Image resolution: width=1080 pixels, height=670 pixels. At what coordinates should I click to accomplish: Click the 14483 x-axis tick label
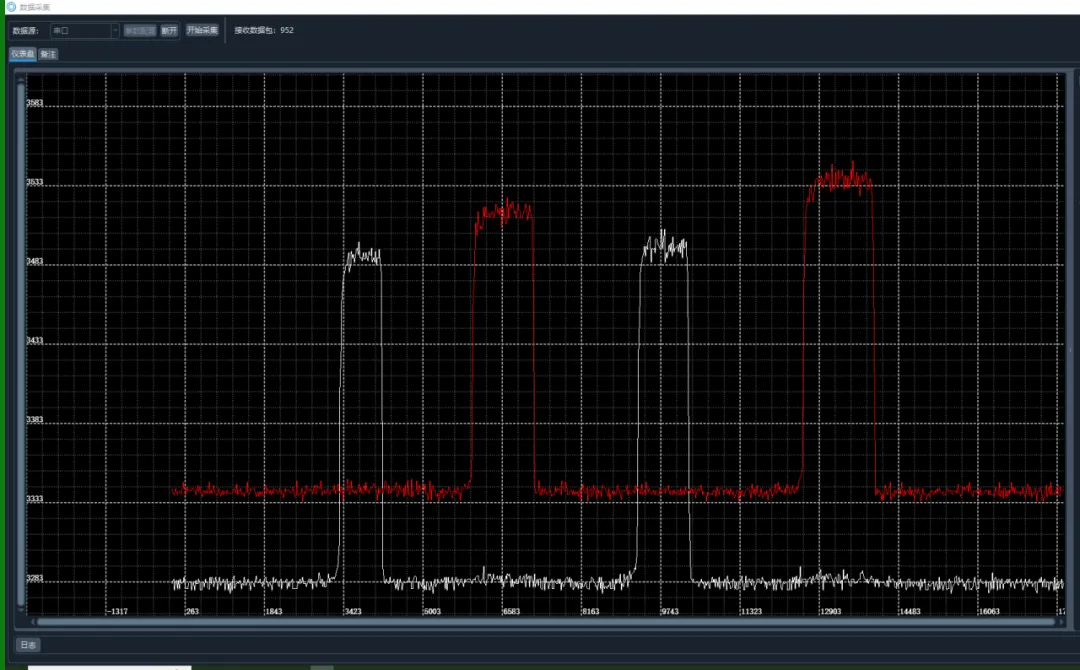pos(909,611)
